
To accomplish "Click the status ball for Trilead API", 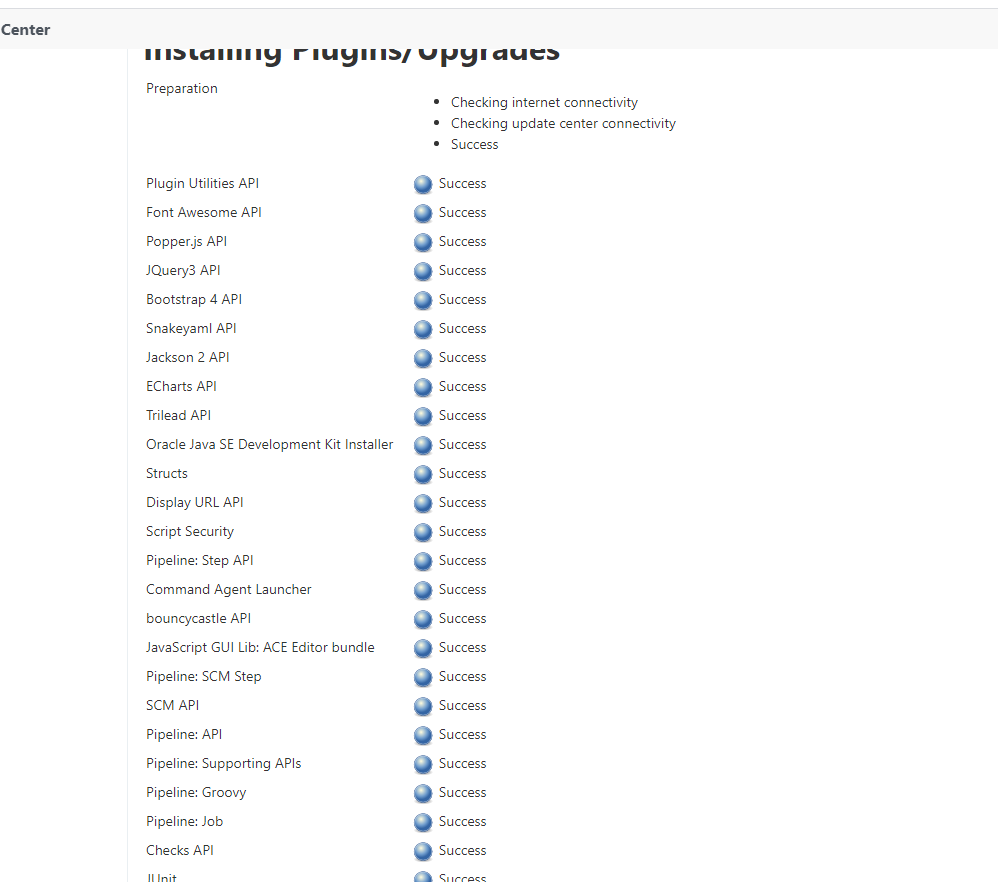I will click(423, 416).
